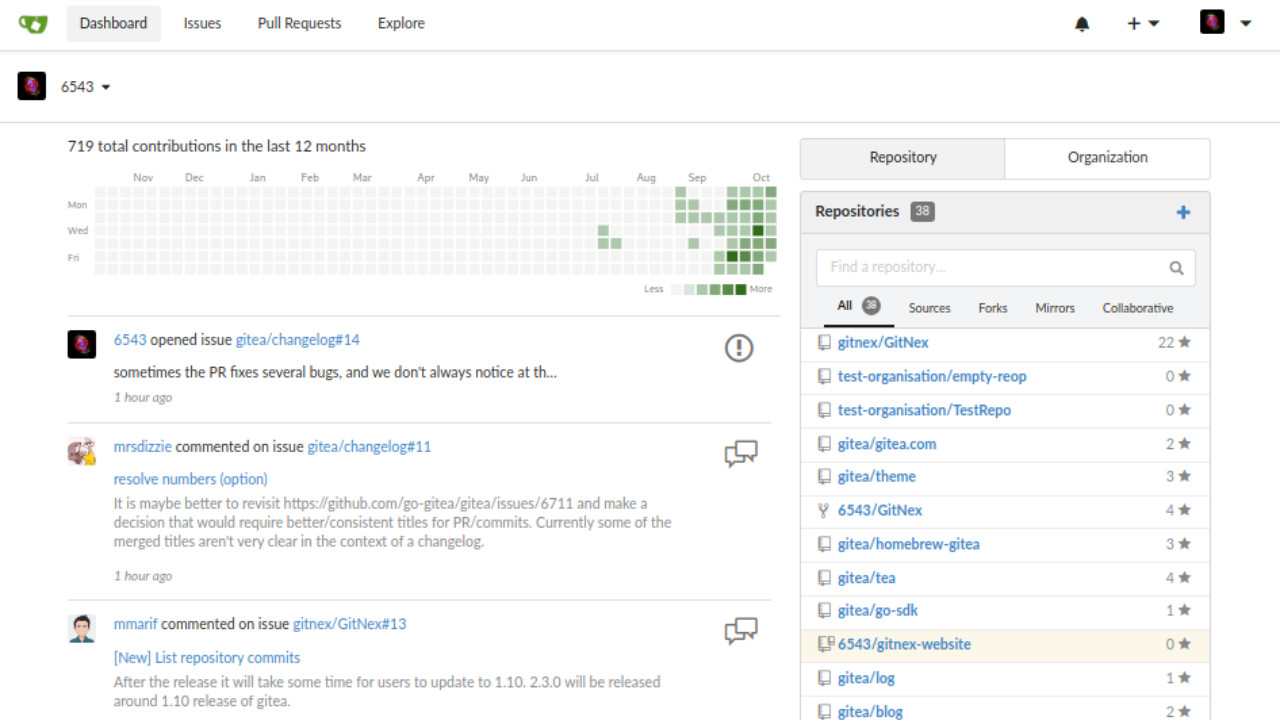Click the fork icon next to 6543/GitNex

[x=824, y=510]
